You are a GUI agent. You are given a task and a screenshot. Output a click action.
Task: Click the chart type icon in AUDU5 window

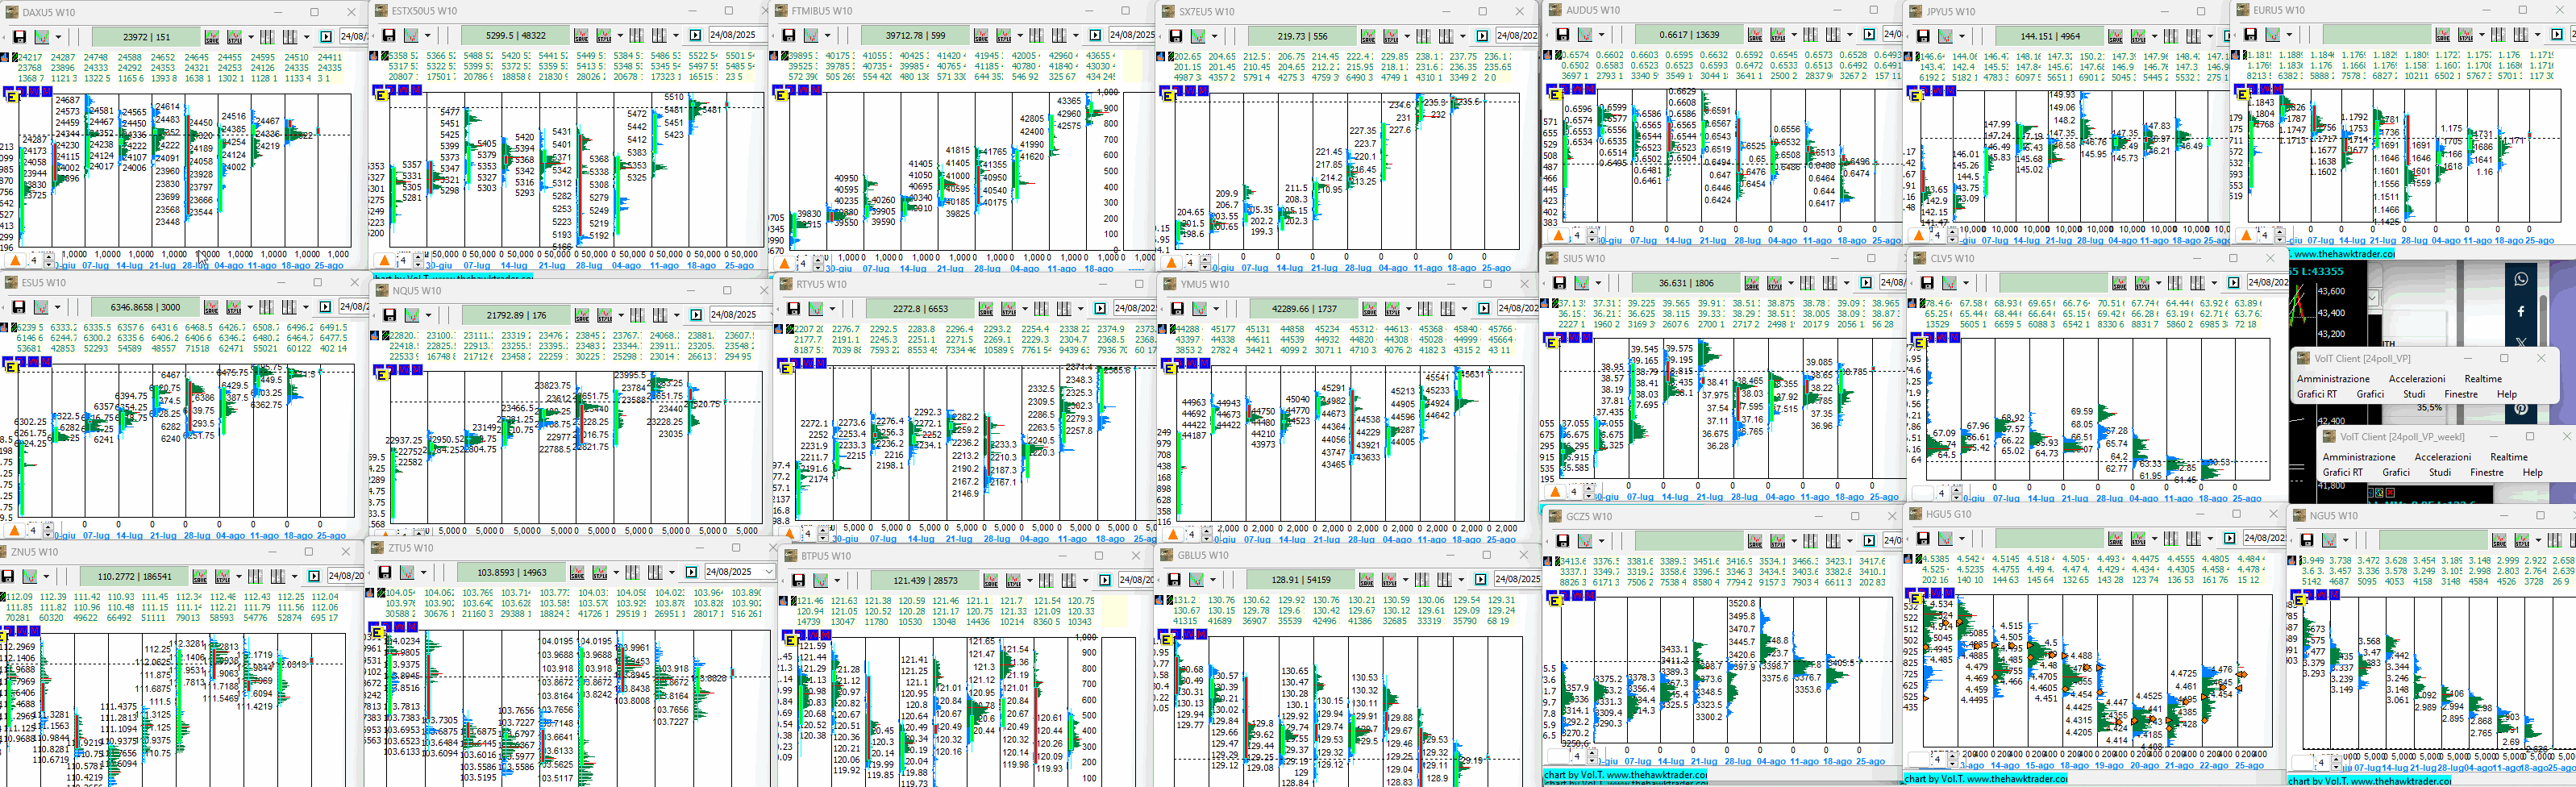[1586, 35]
